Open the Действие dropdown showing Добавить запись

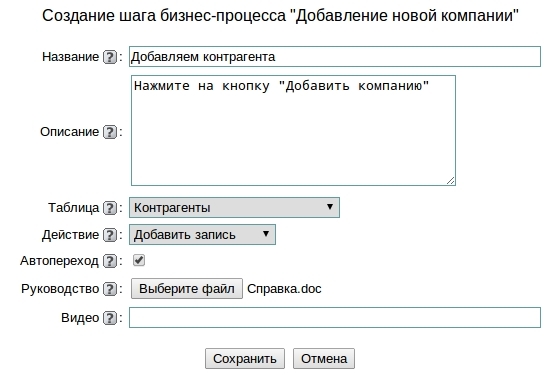(202, 235)
